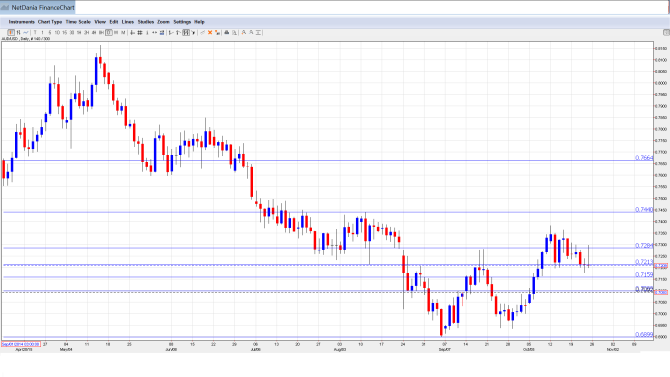This screenshot has height=377, width=670.
Task: Click the gray zoom-out icon
Action: coord(251,32)
